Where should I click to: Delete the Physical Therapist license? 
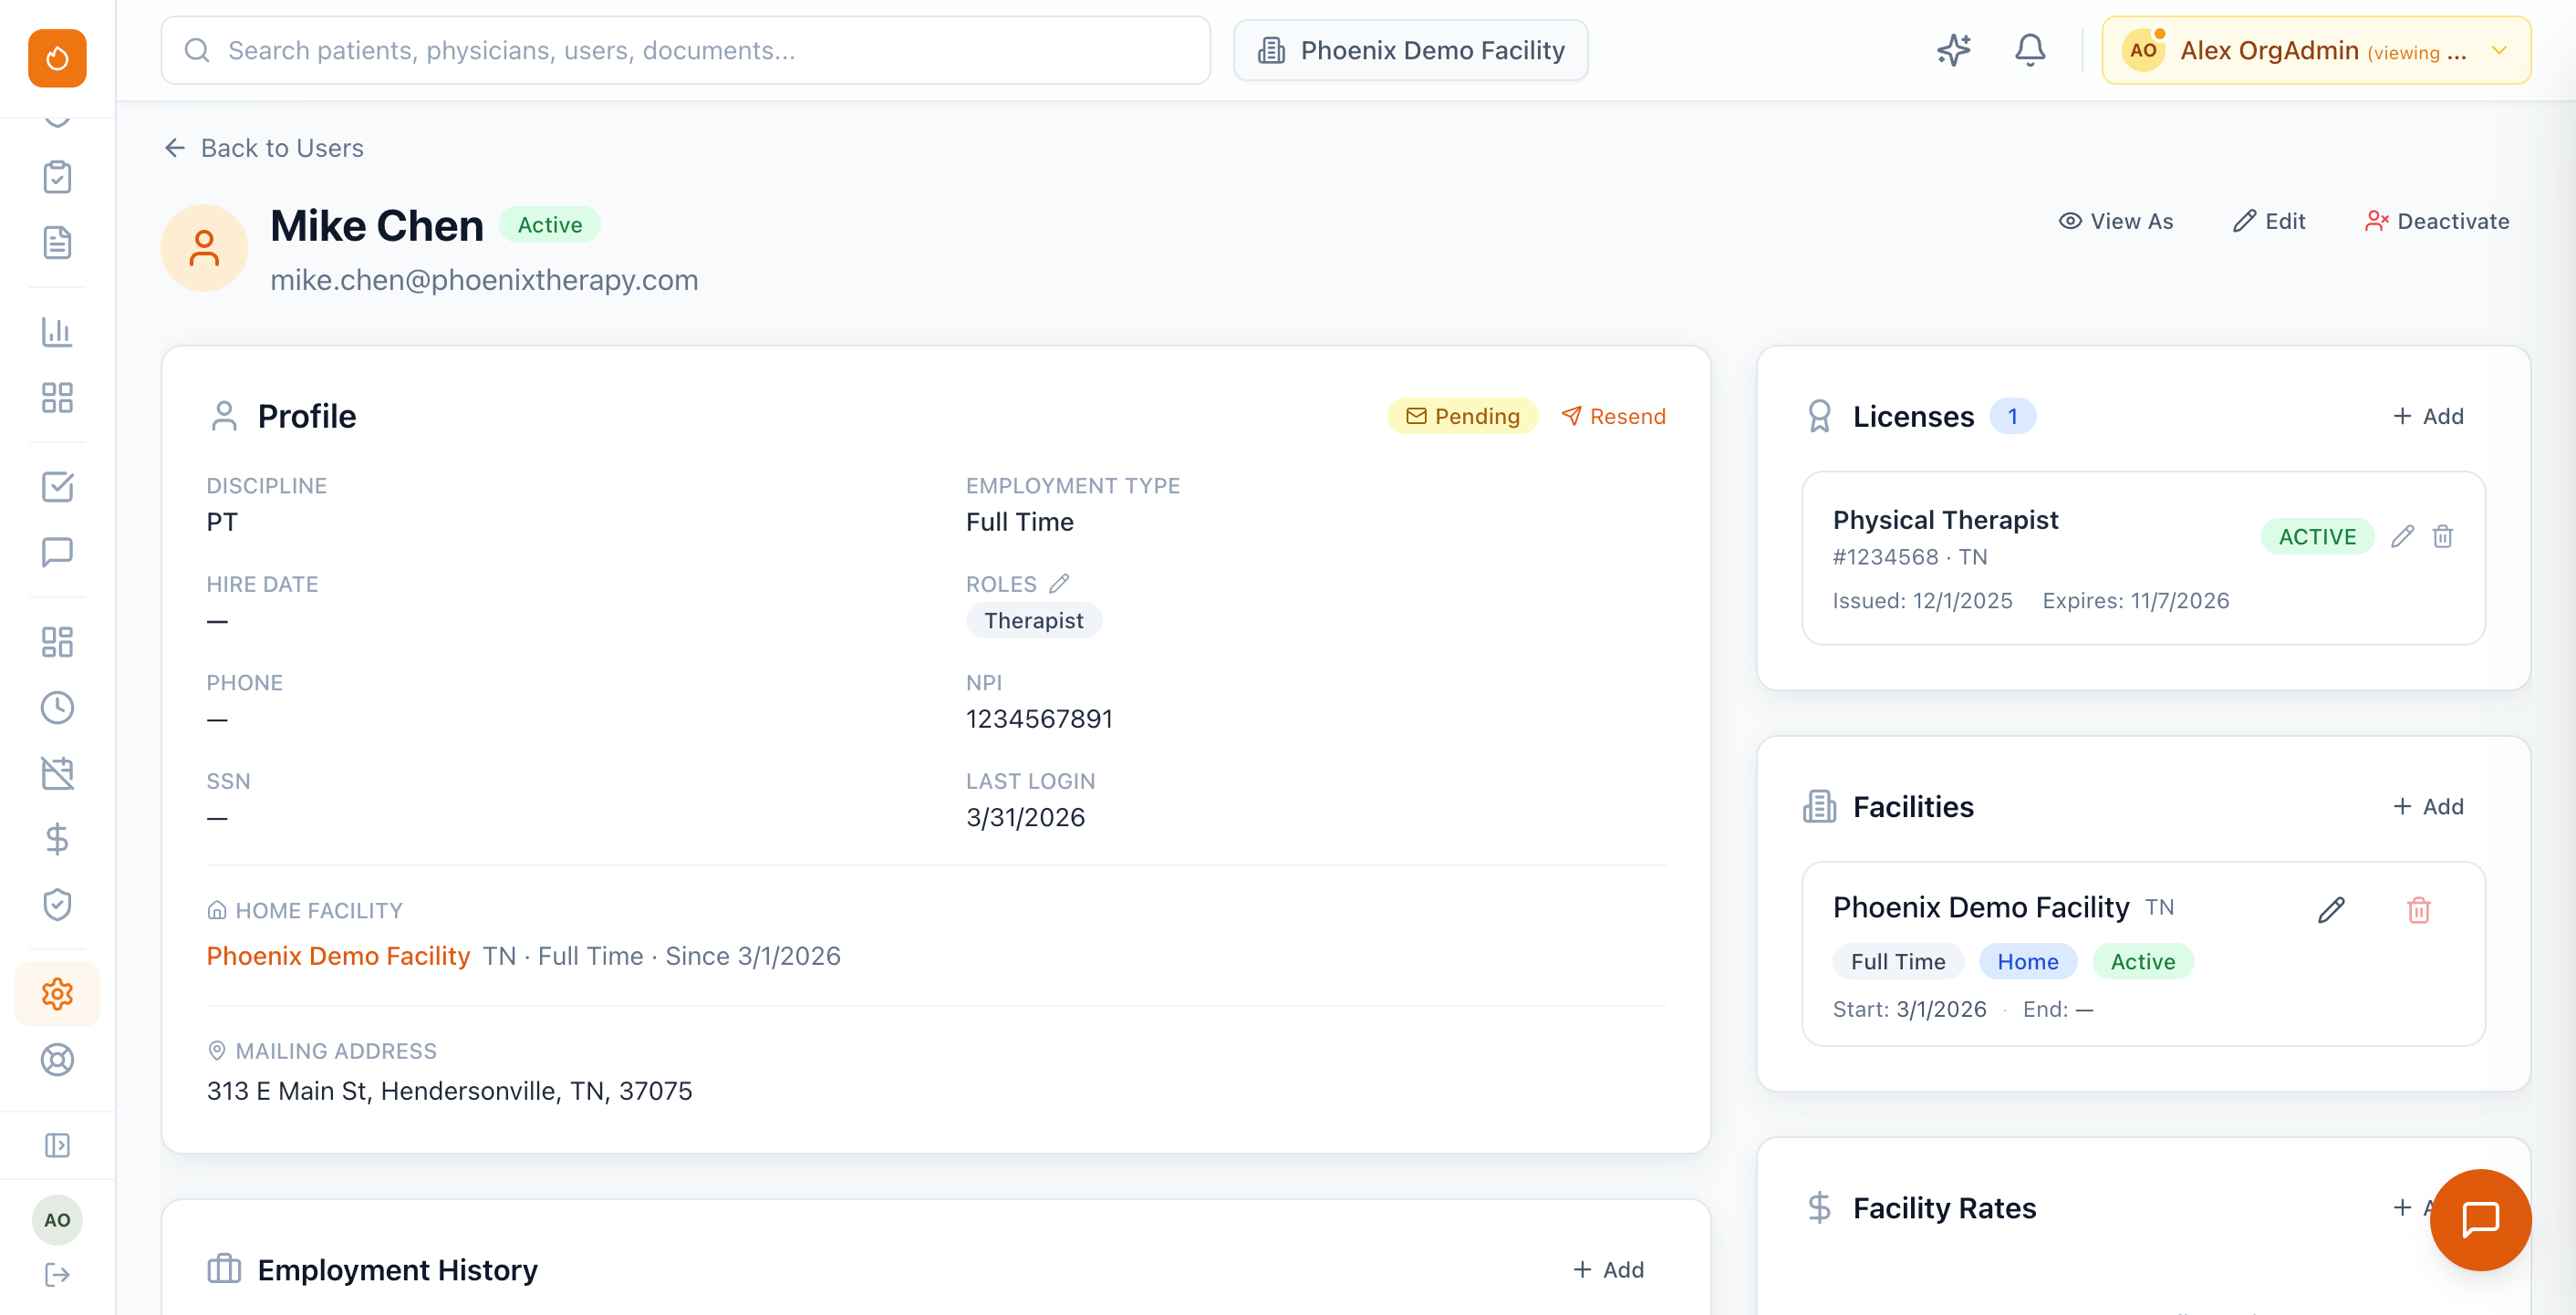tap(2443, 537)
